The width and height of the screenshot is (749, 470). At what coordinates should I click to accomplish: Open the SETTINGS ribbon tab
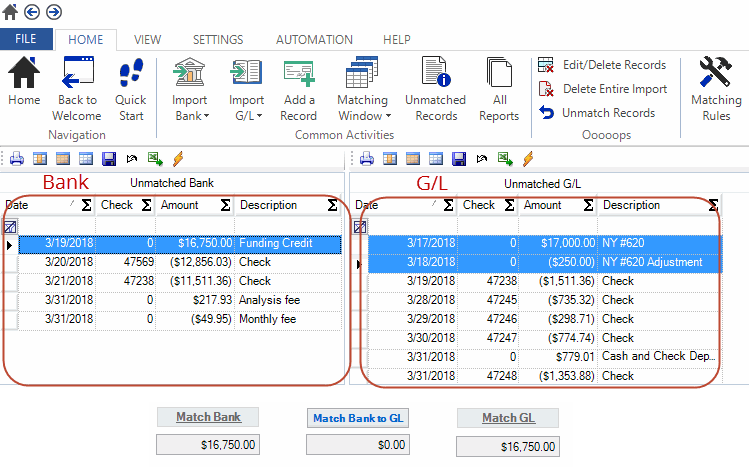218,40
